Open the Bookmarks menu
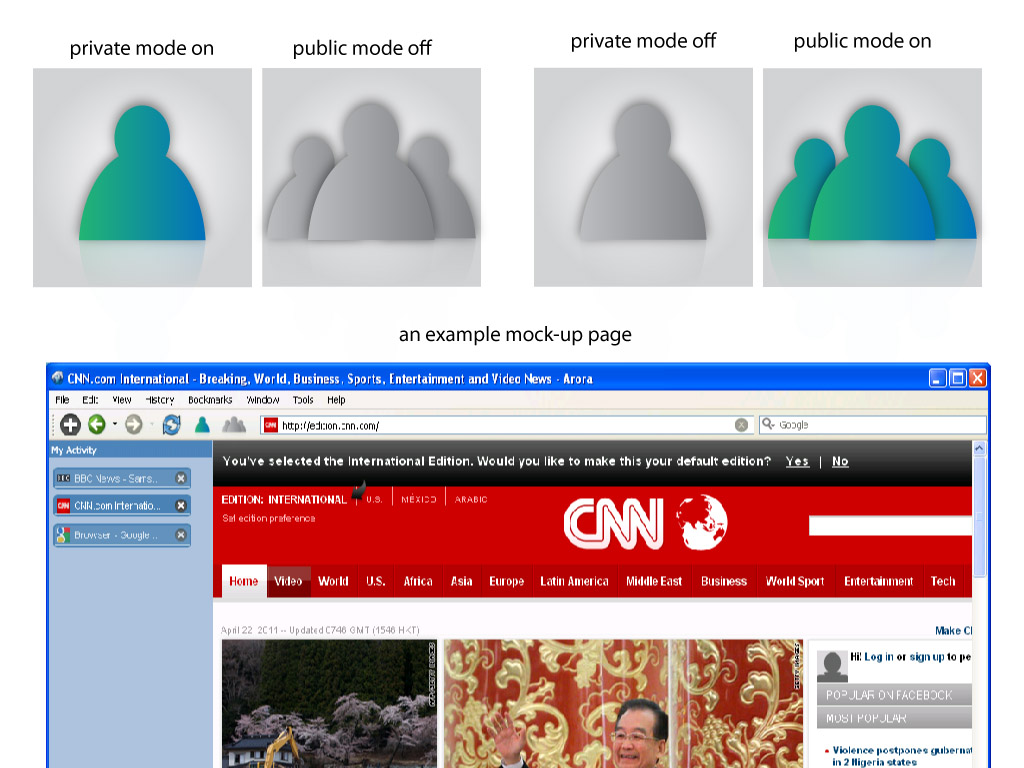The image size is (1024, 768). pyautogui.click(x=210, y=400)
